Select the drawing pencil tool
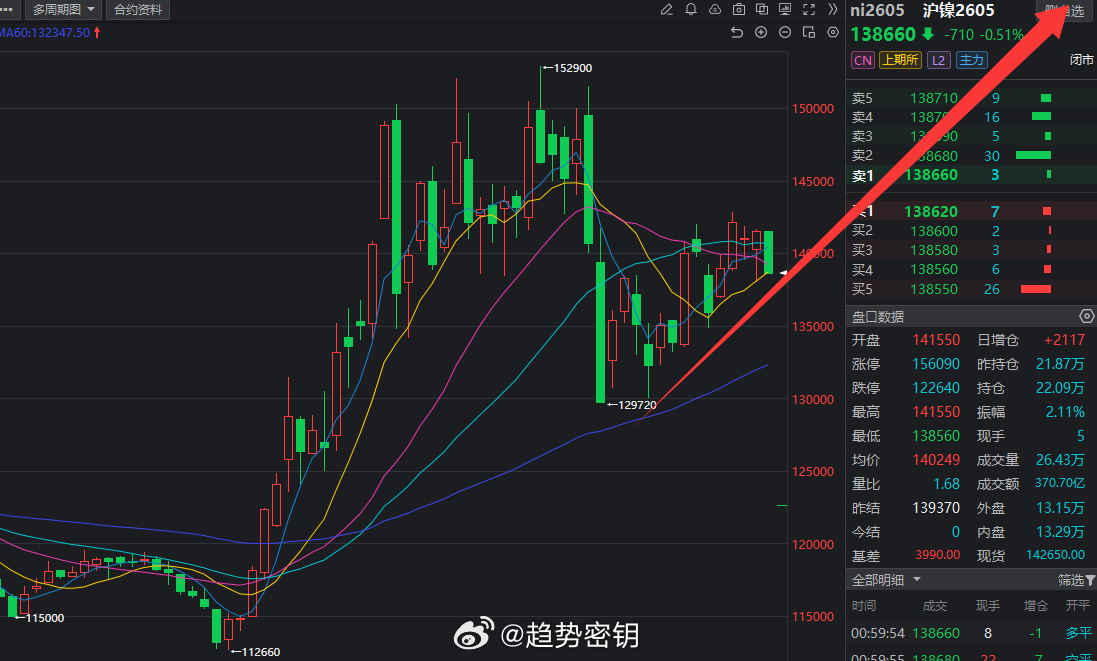This screenshot has height=661, width=1097. 667,10
